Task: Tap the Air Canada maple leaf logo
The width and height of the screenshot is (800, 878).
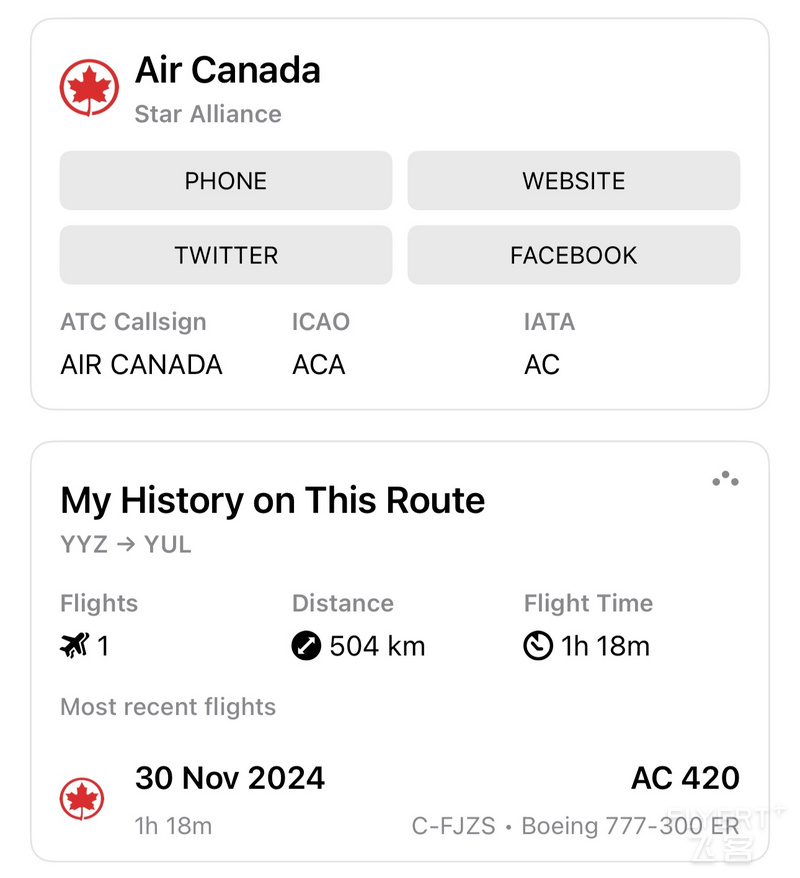Action: tap(89, 87)
